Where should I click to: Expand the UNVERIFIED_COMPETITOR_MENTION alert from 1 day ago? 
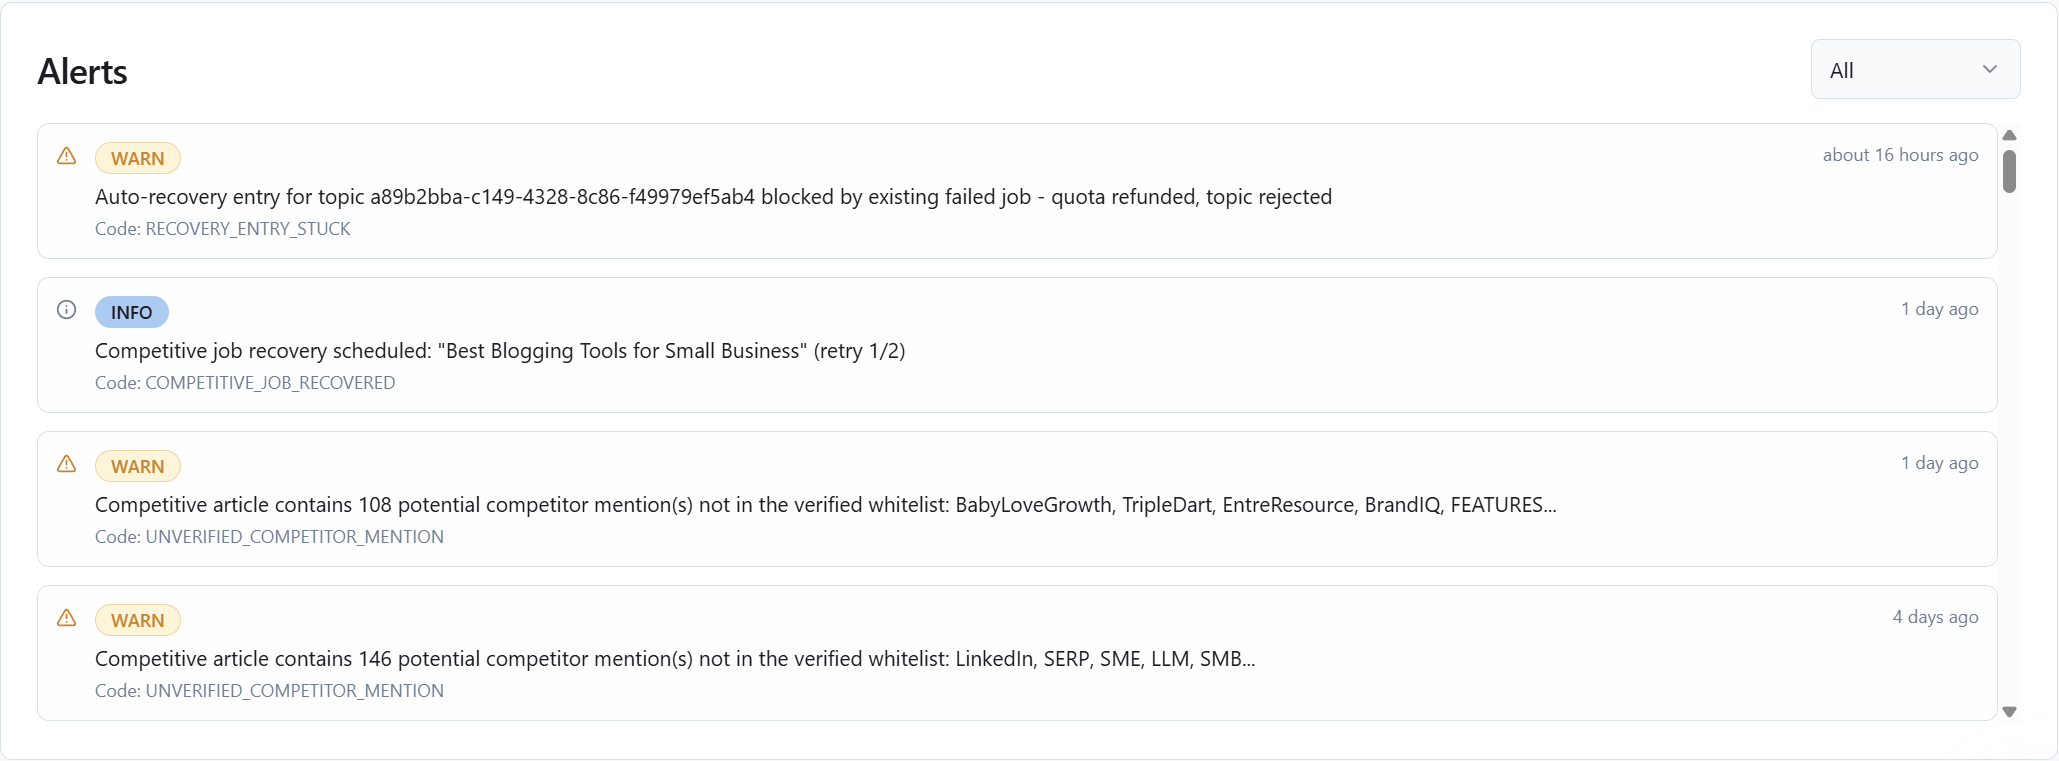(x=1017, y=499)
